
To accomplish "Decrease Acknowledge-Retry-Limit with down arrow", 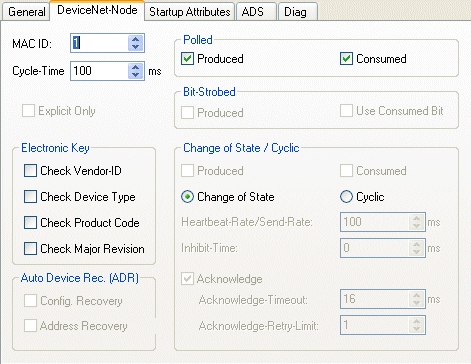I will pyautogui.click(x=417, y=329).
